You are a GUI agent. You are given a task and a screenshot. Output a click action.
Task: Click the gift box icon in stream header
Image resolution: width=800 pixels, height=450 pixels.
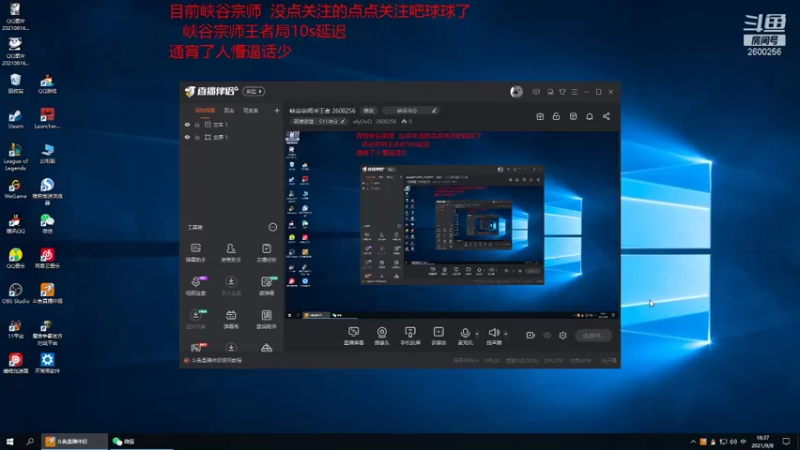point(540,116)
